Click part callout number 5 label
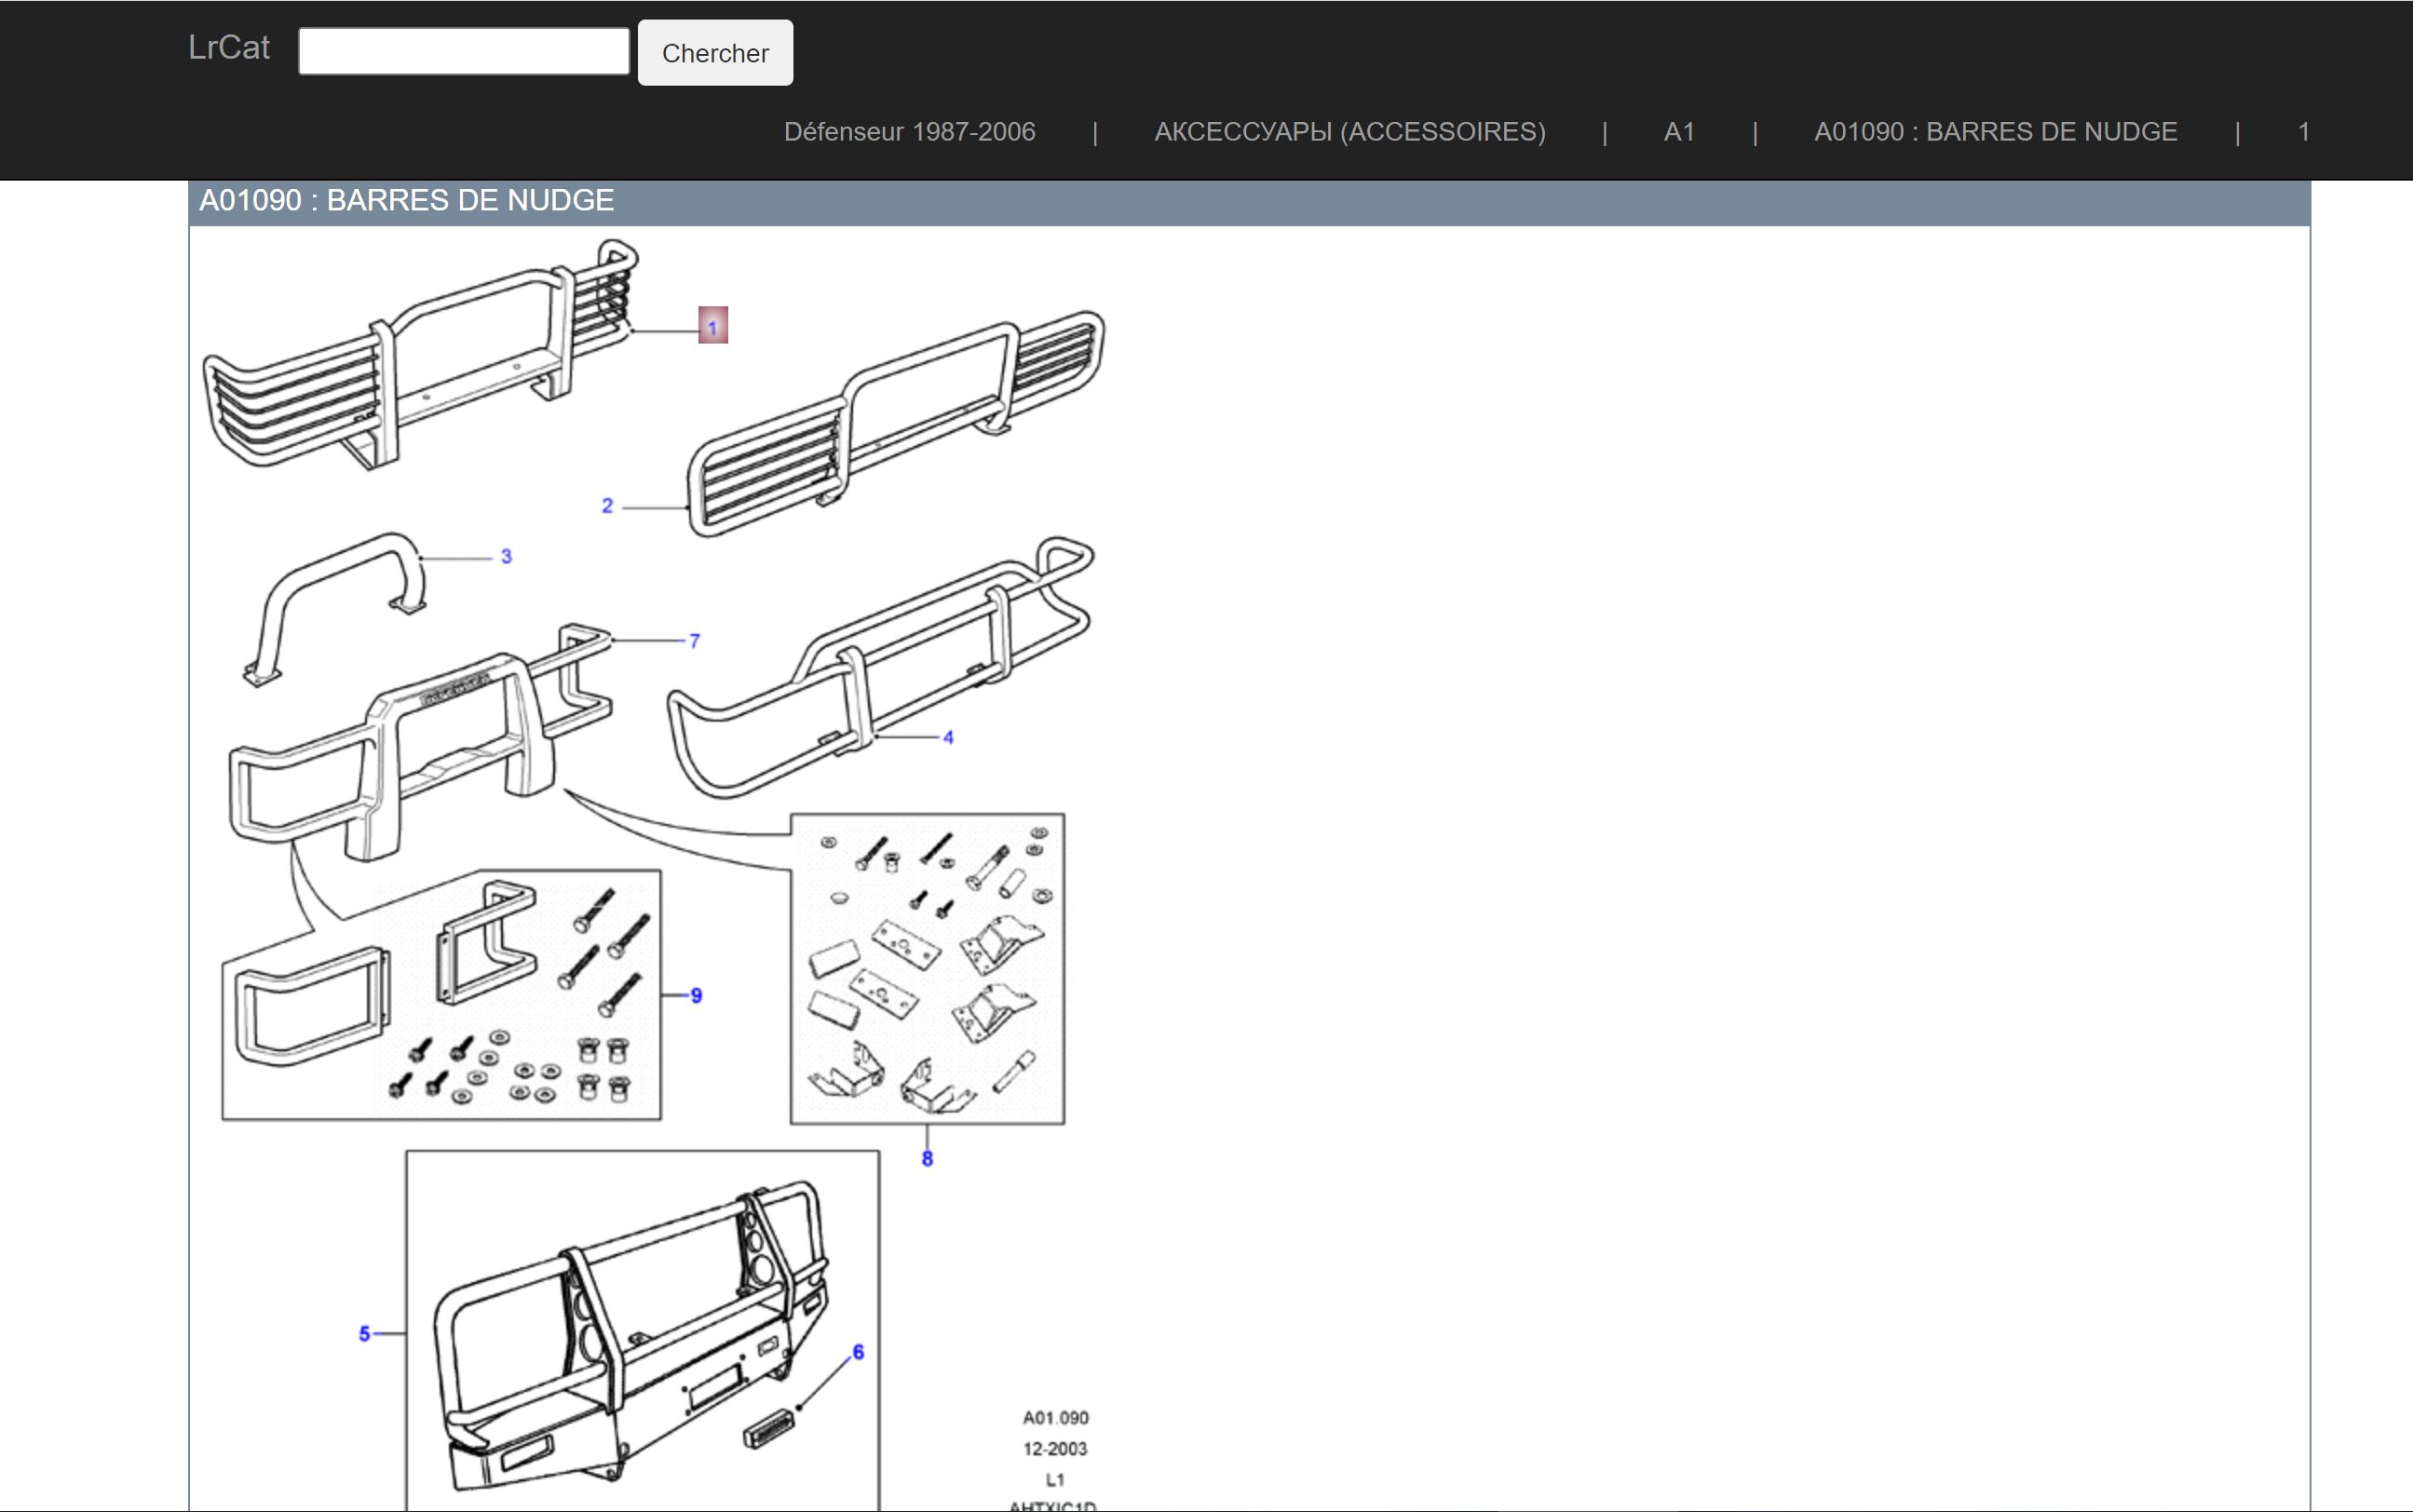2413x1512 pixels. [x=364, y=1333]
